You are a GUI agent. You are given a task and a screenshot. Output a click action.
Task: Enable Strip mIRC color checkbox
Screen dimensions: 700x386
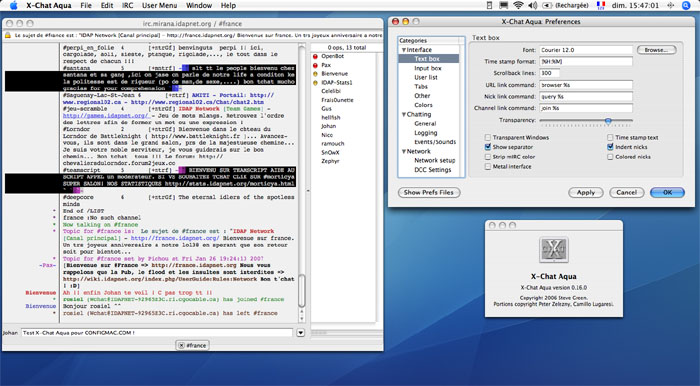click(488, 157)
